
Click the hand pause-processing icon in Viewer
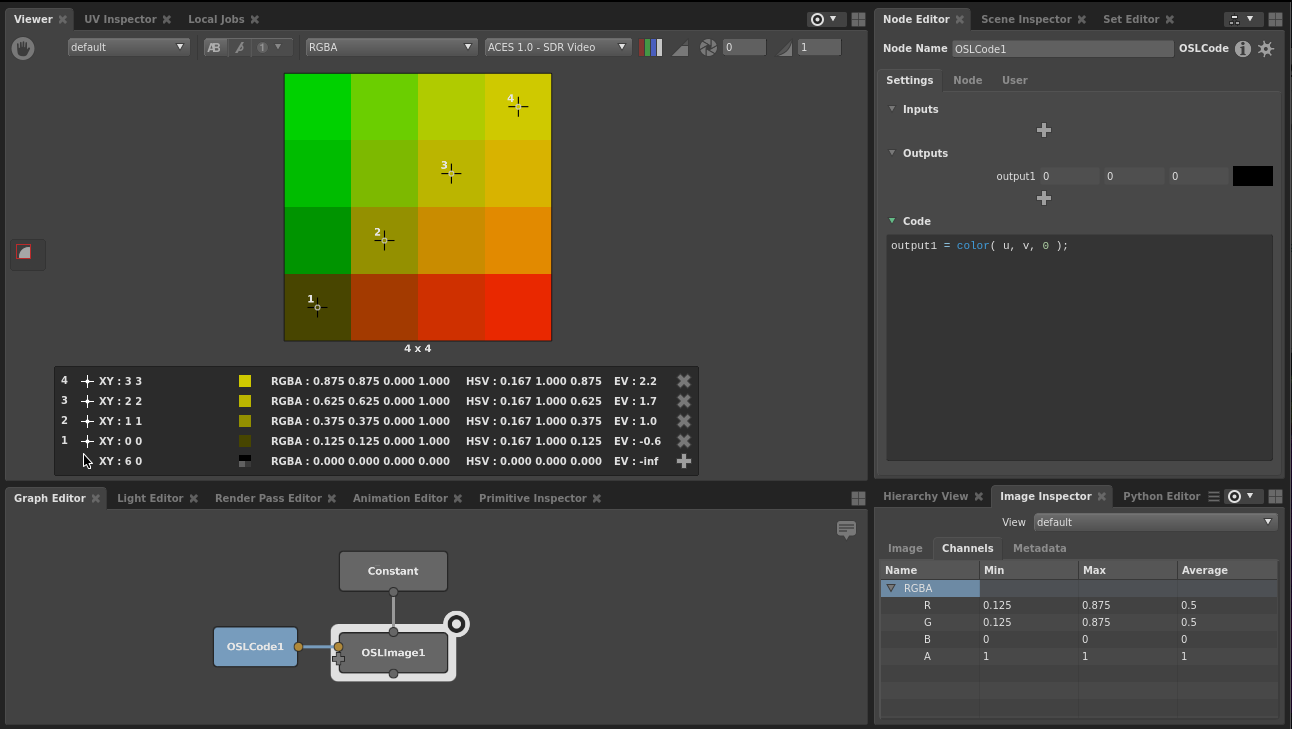tap(23, 48)
